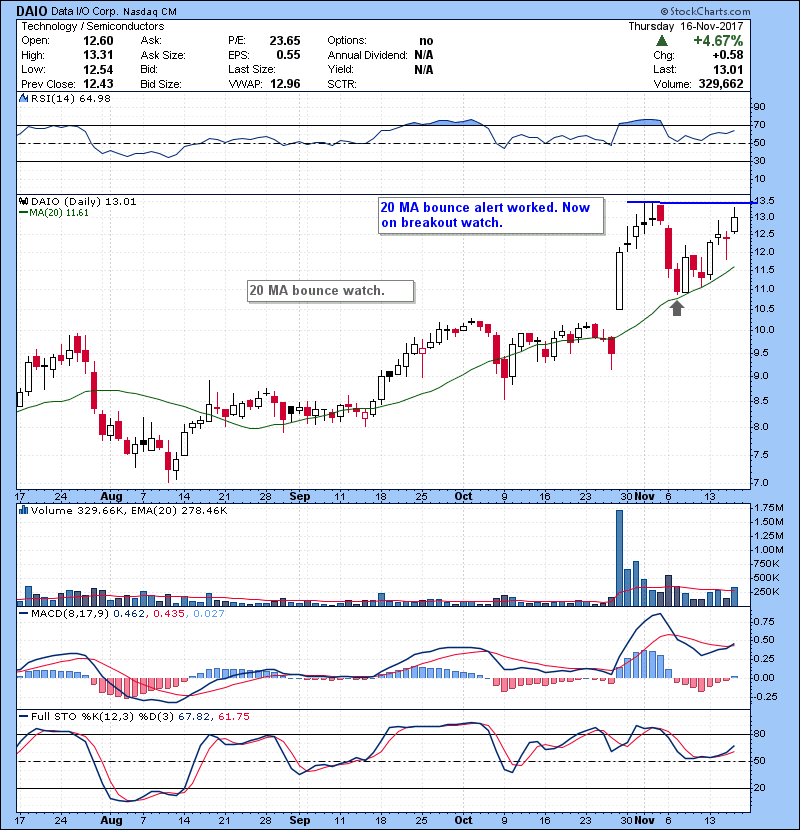Click the 'Technology / Semiconductors' sector text
The image size is (800, 830).
[93, 26]
